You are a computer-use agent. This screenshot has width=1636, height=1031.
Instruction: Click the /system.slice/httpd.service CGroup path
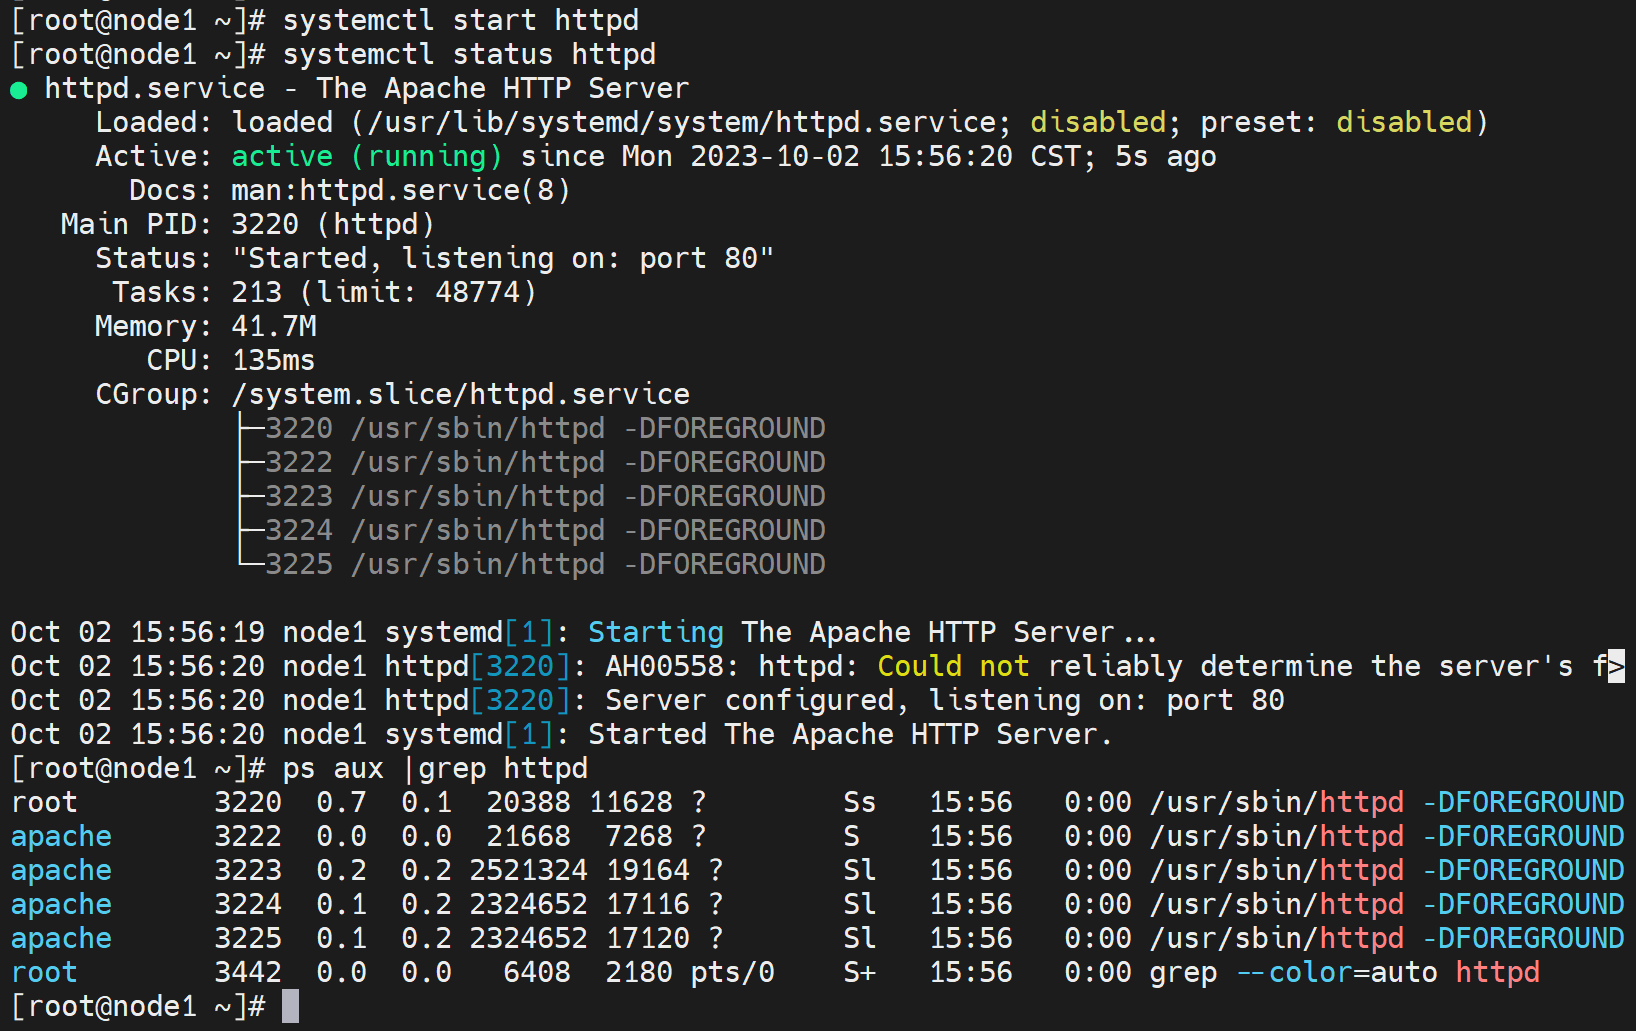(460, 394)
